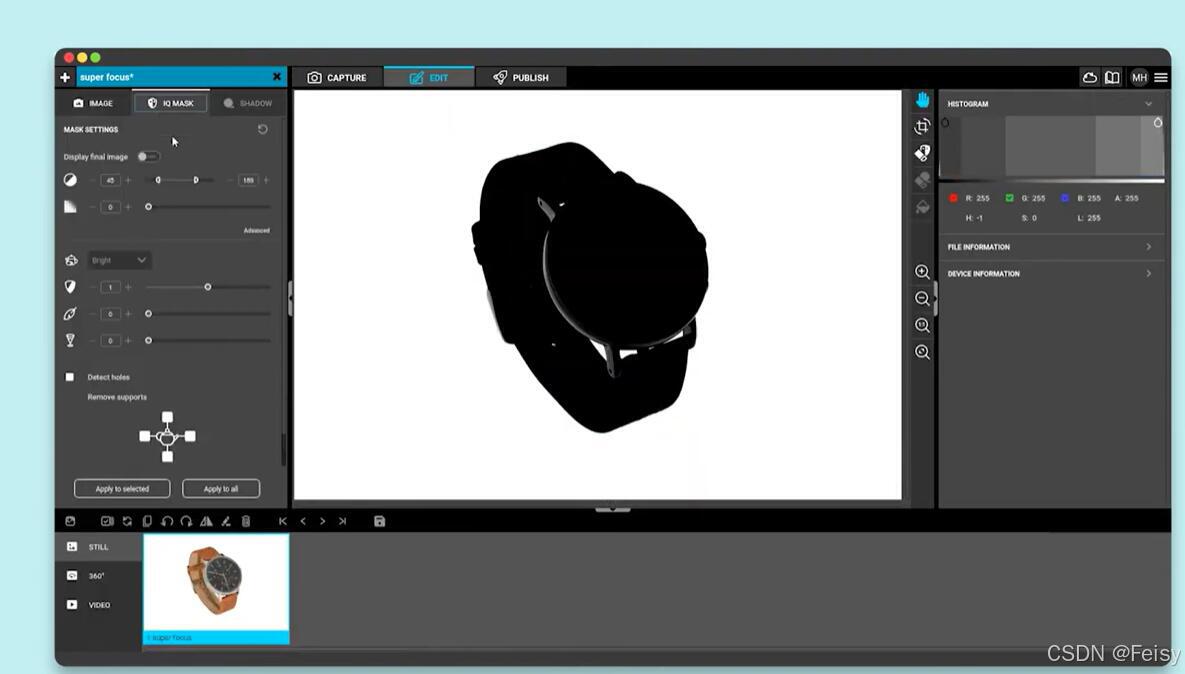Go to the next image arrow
Image resolution: width=1185 pixels, height=674 pixels.
[323, 521]
